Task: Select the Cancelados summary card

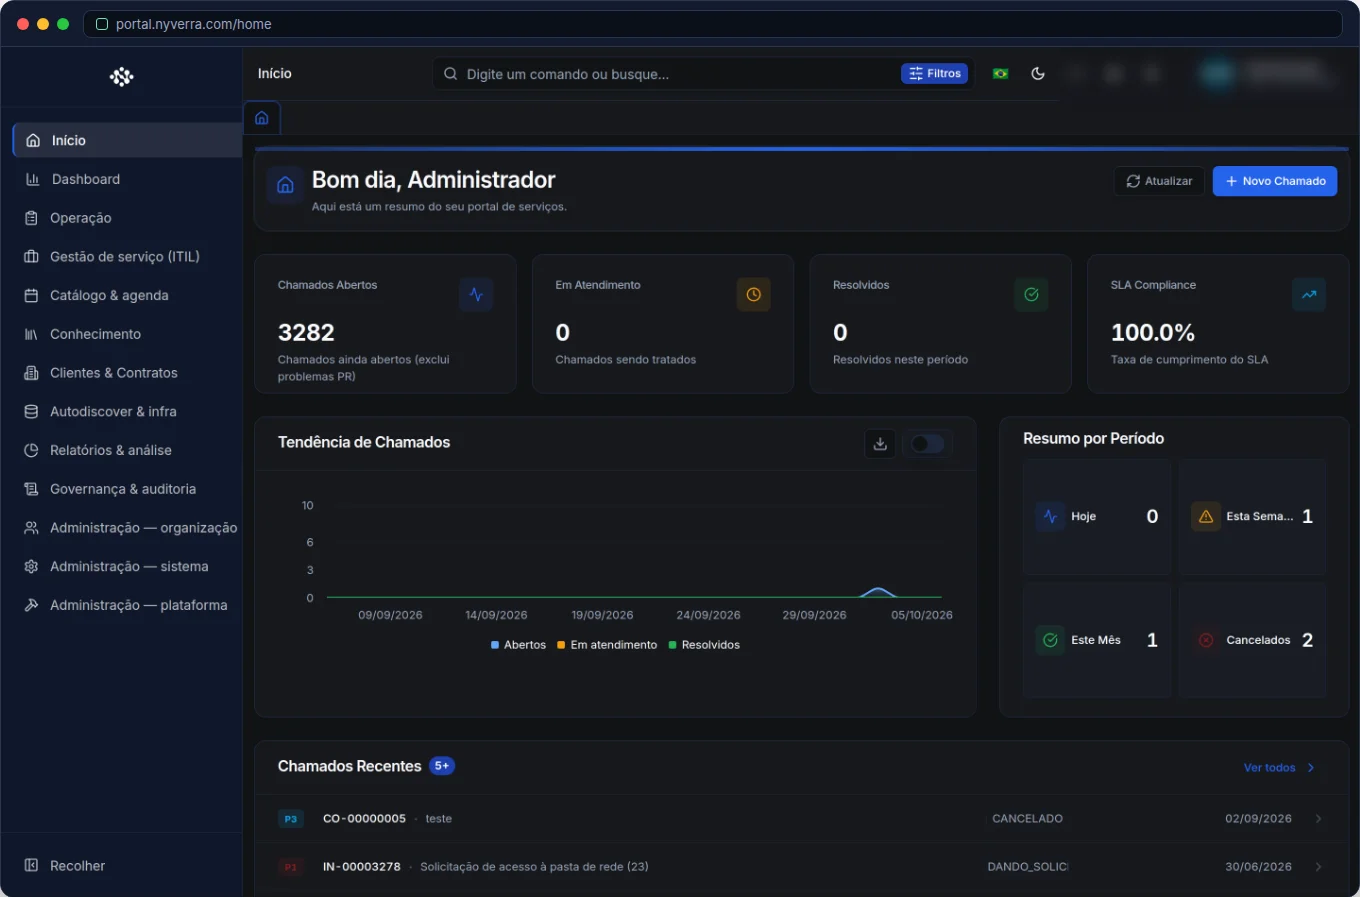Action: (1253, 640)
